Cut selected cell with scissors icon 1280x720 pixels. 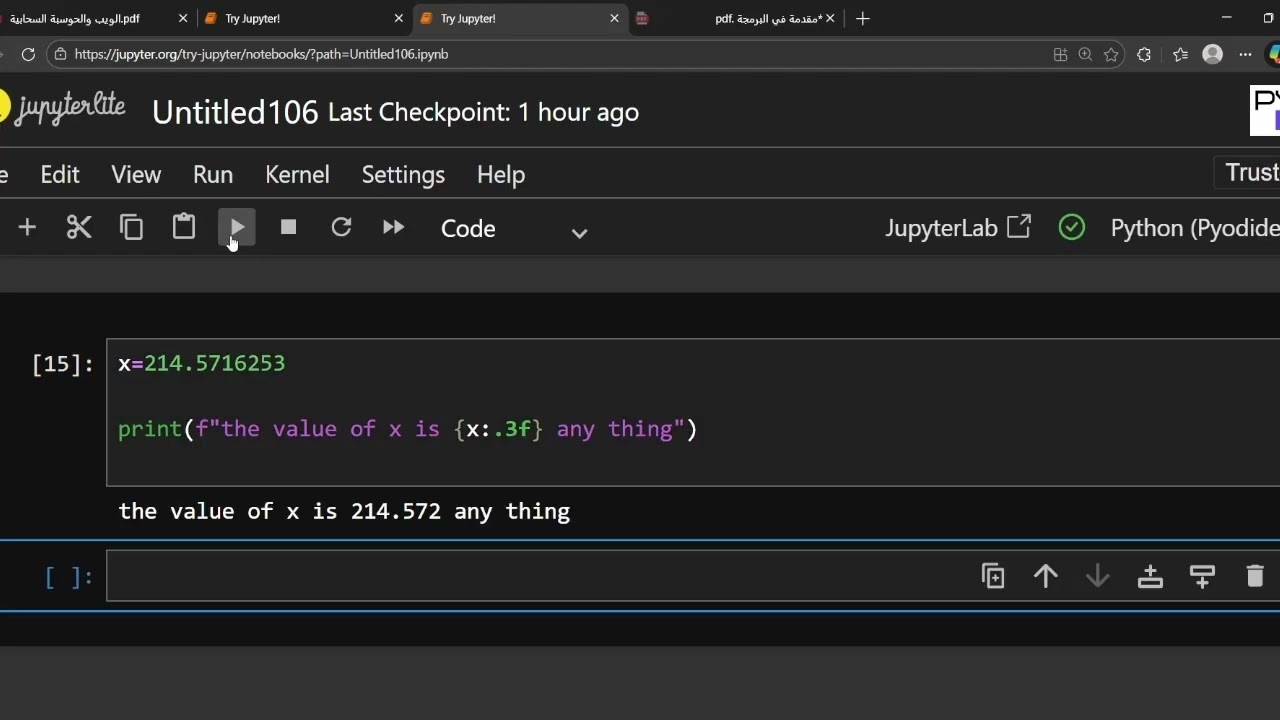(79, 228)
